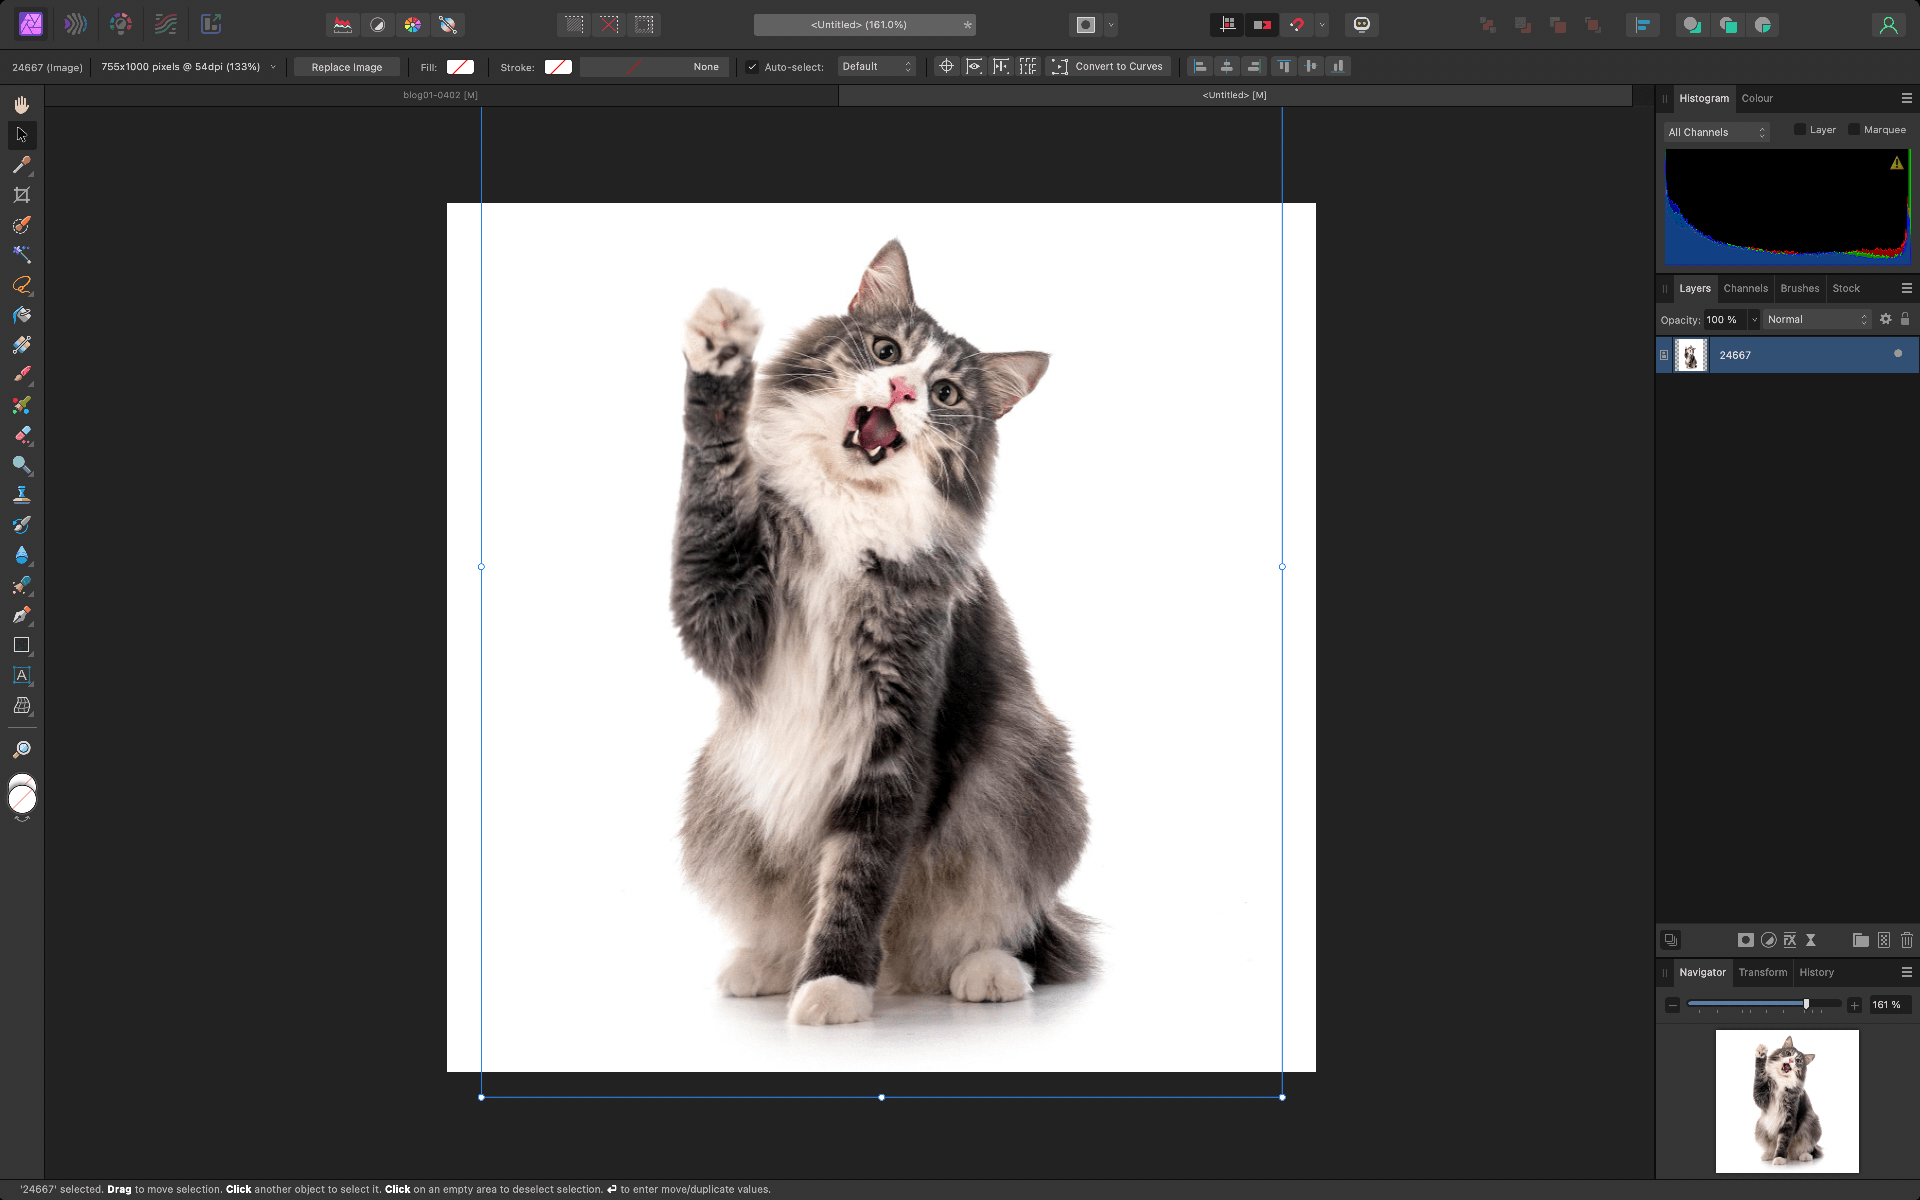The height and width of the screenshot is (1200, 1920).
Task: Select the Text tool
Action: click(x=21, y=676)
